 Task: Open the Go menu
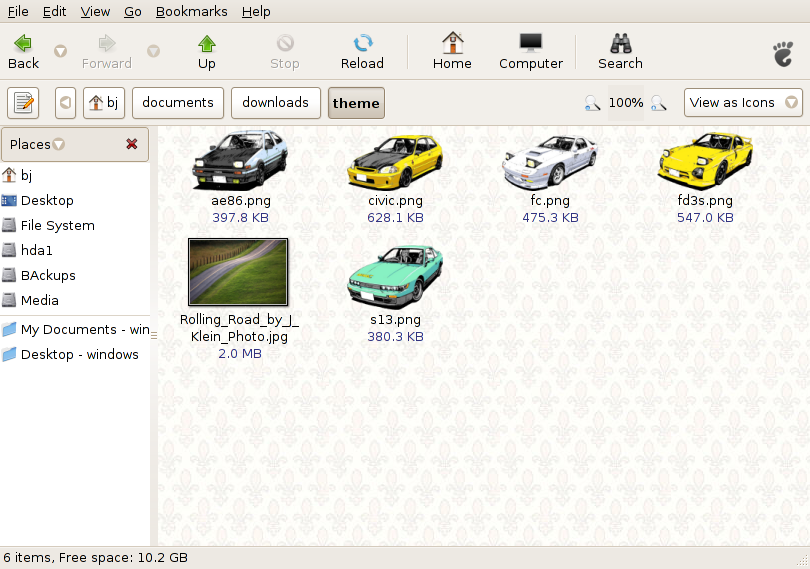click(x=133, y=11)
